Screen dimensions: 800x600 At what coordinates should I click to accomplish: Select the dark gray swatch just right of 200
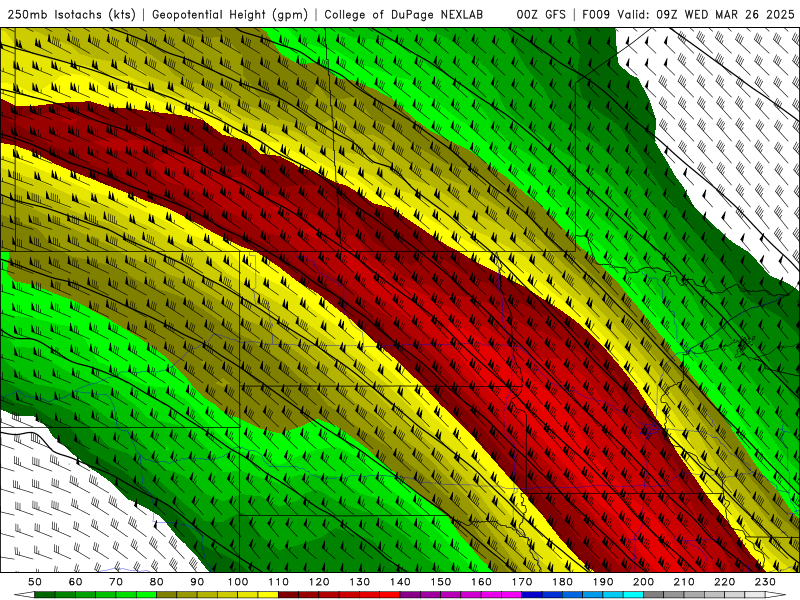click(654, 595)
